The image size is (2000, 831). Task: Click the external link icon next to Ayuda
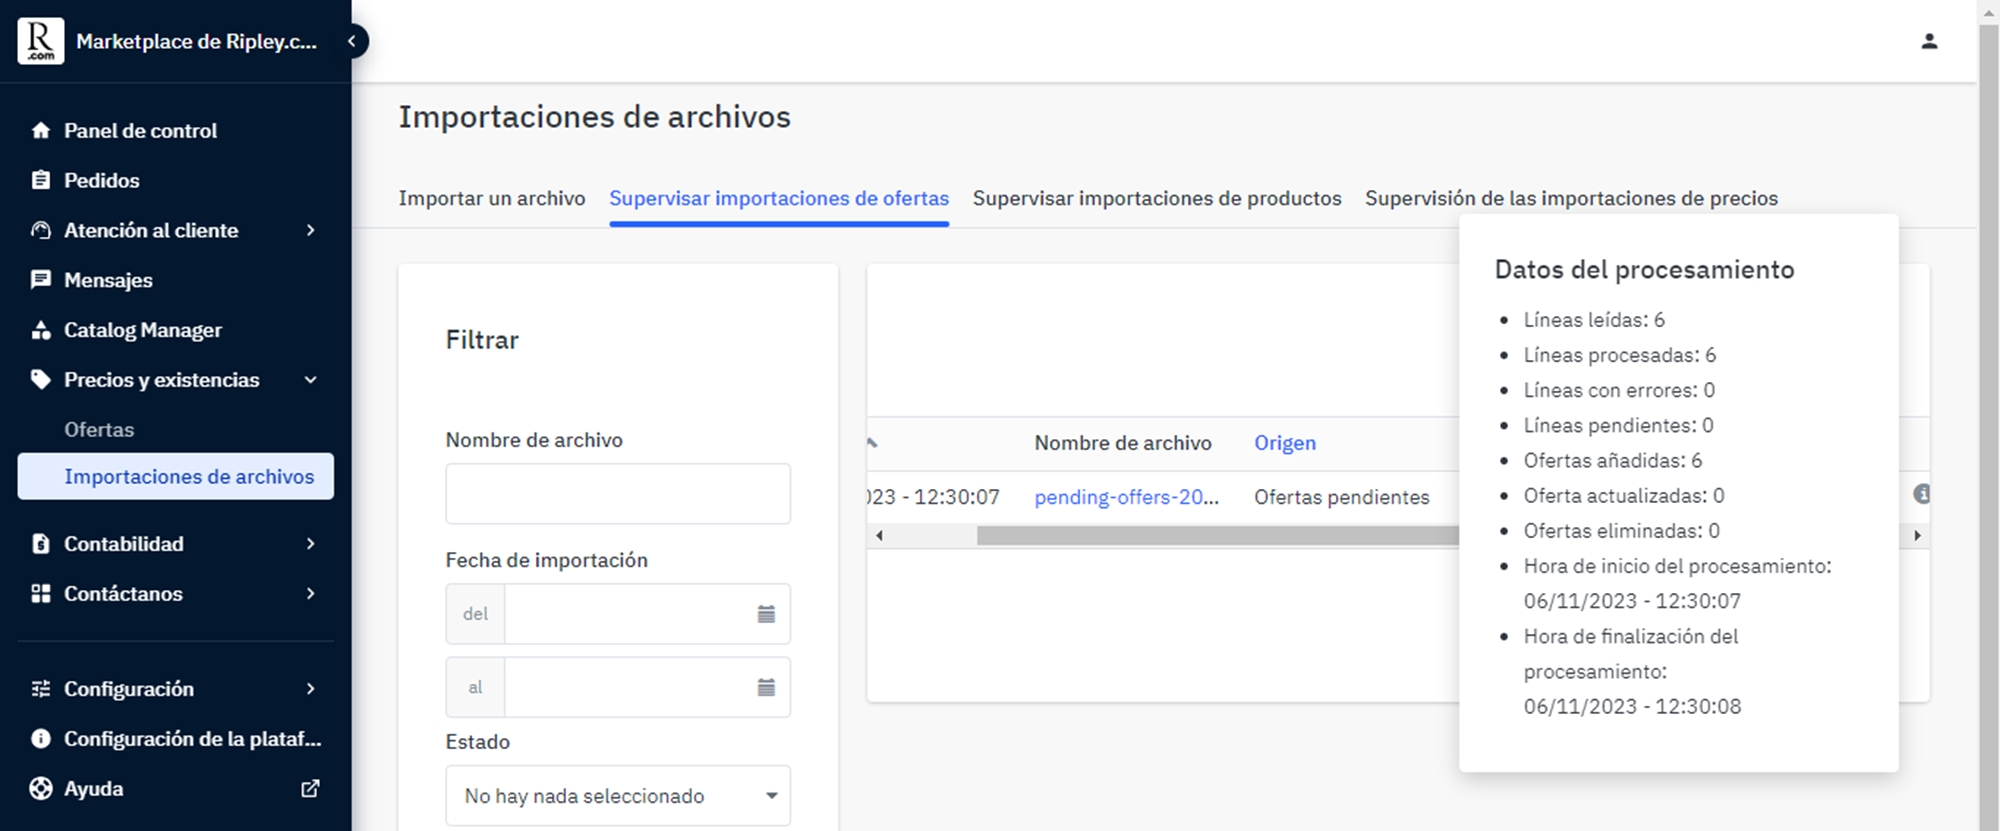[310, 788]
